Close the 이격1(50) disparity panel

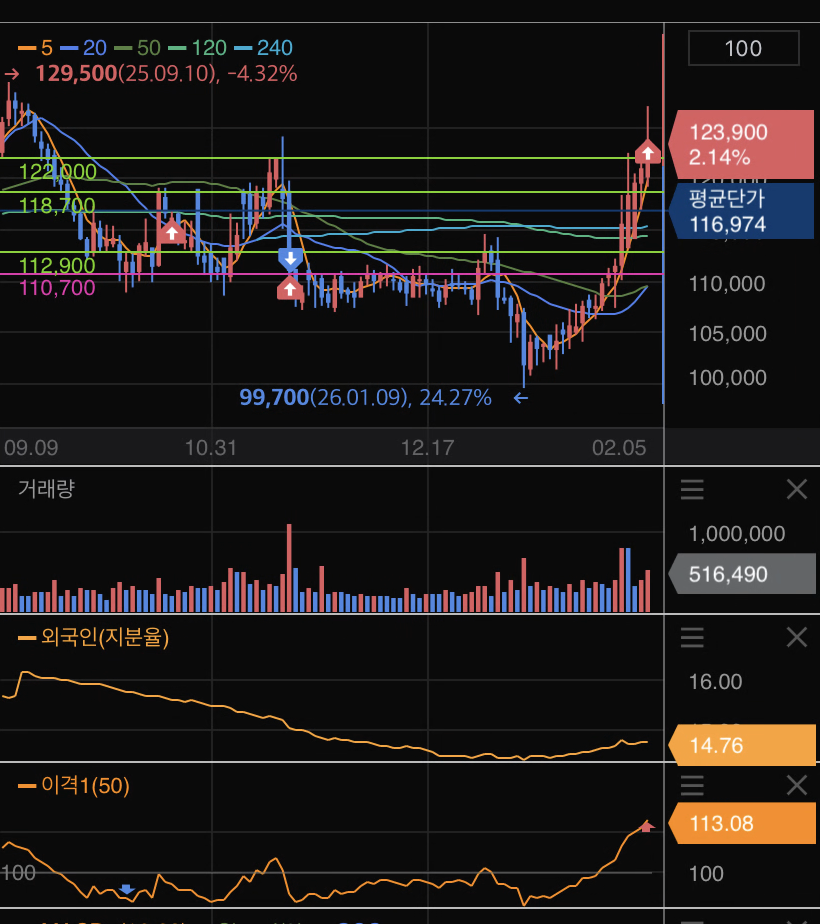pos(797,785)
